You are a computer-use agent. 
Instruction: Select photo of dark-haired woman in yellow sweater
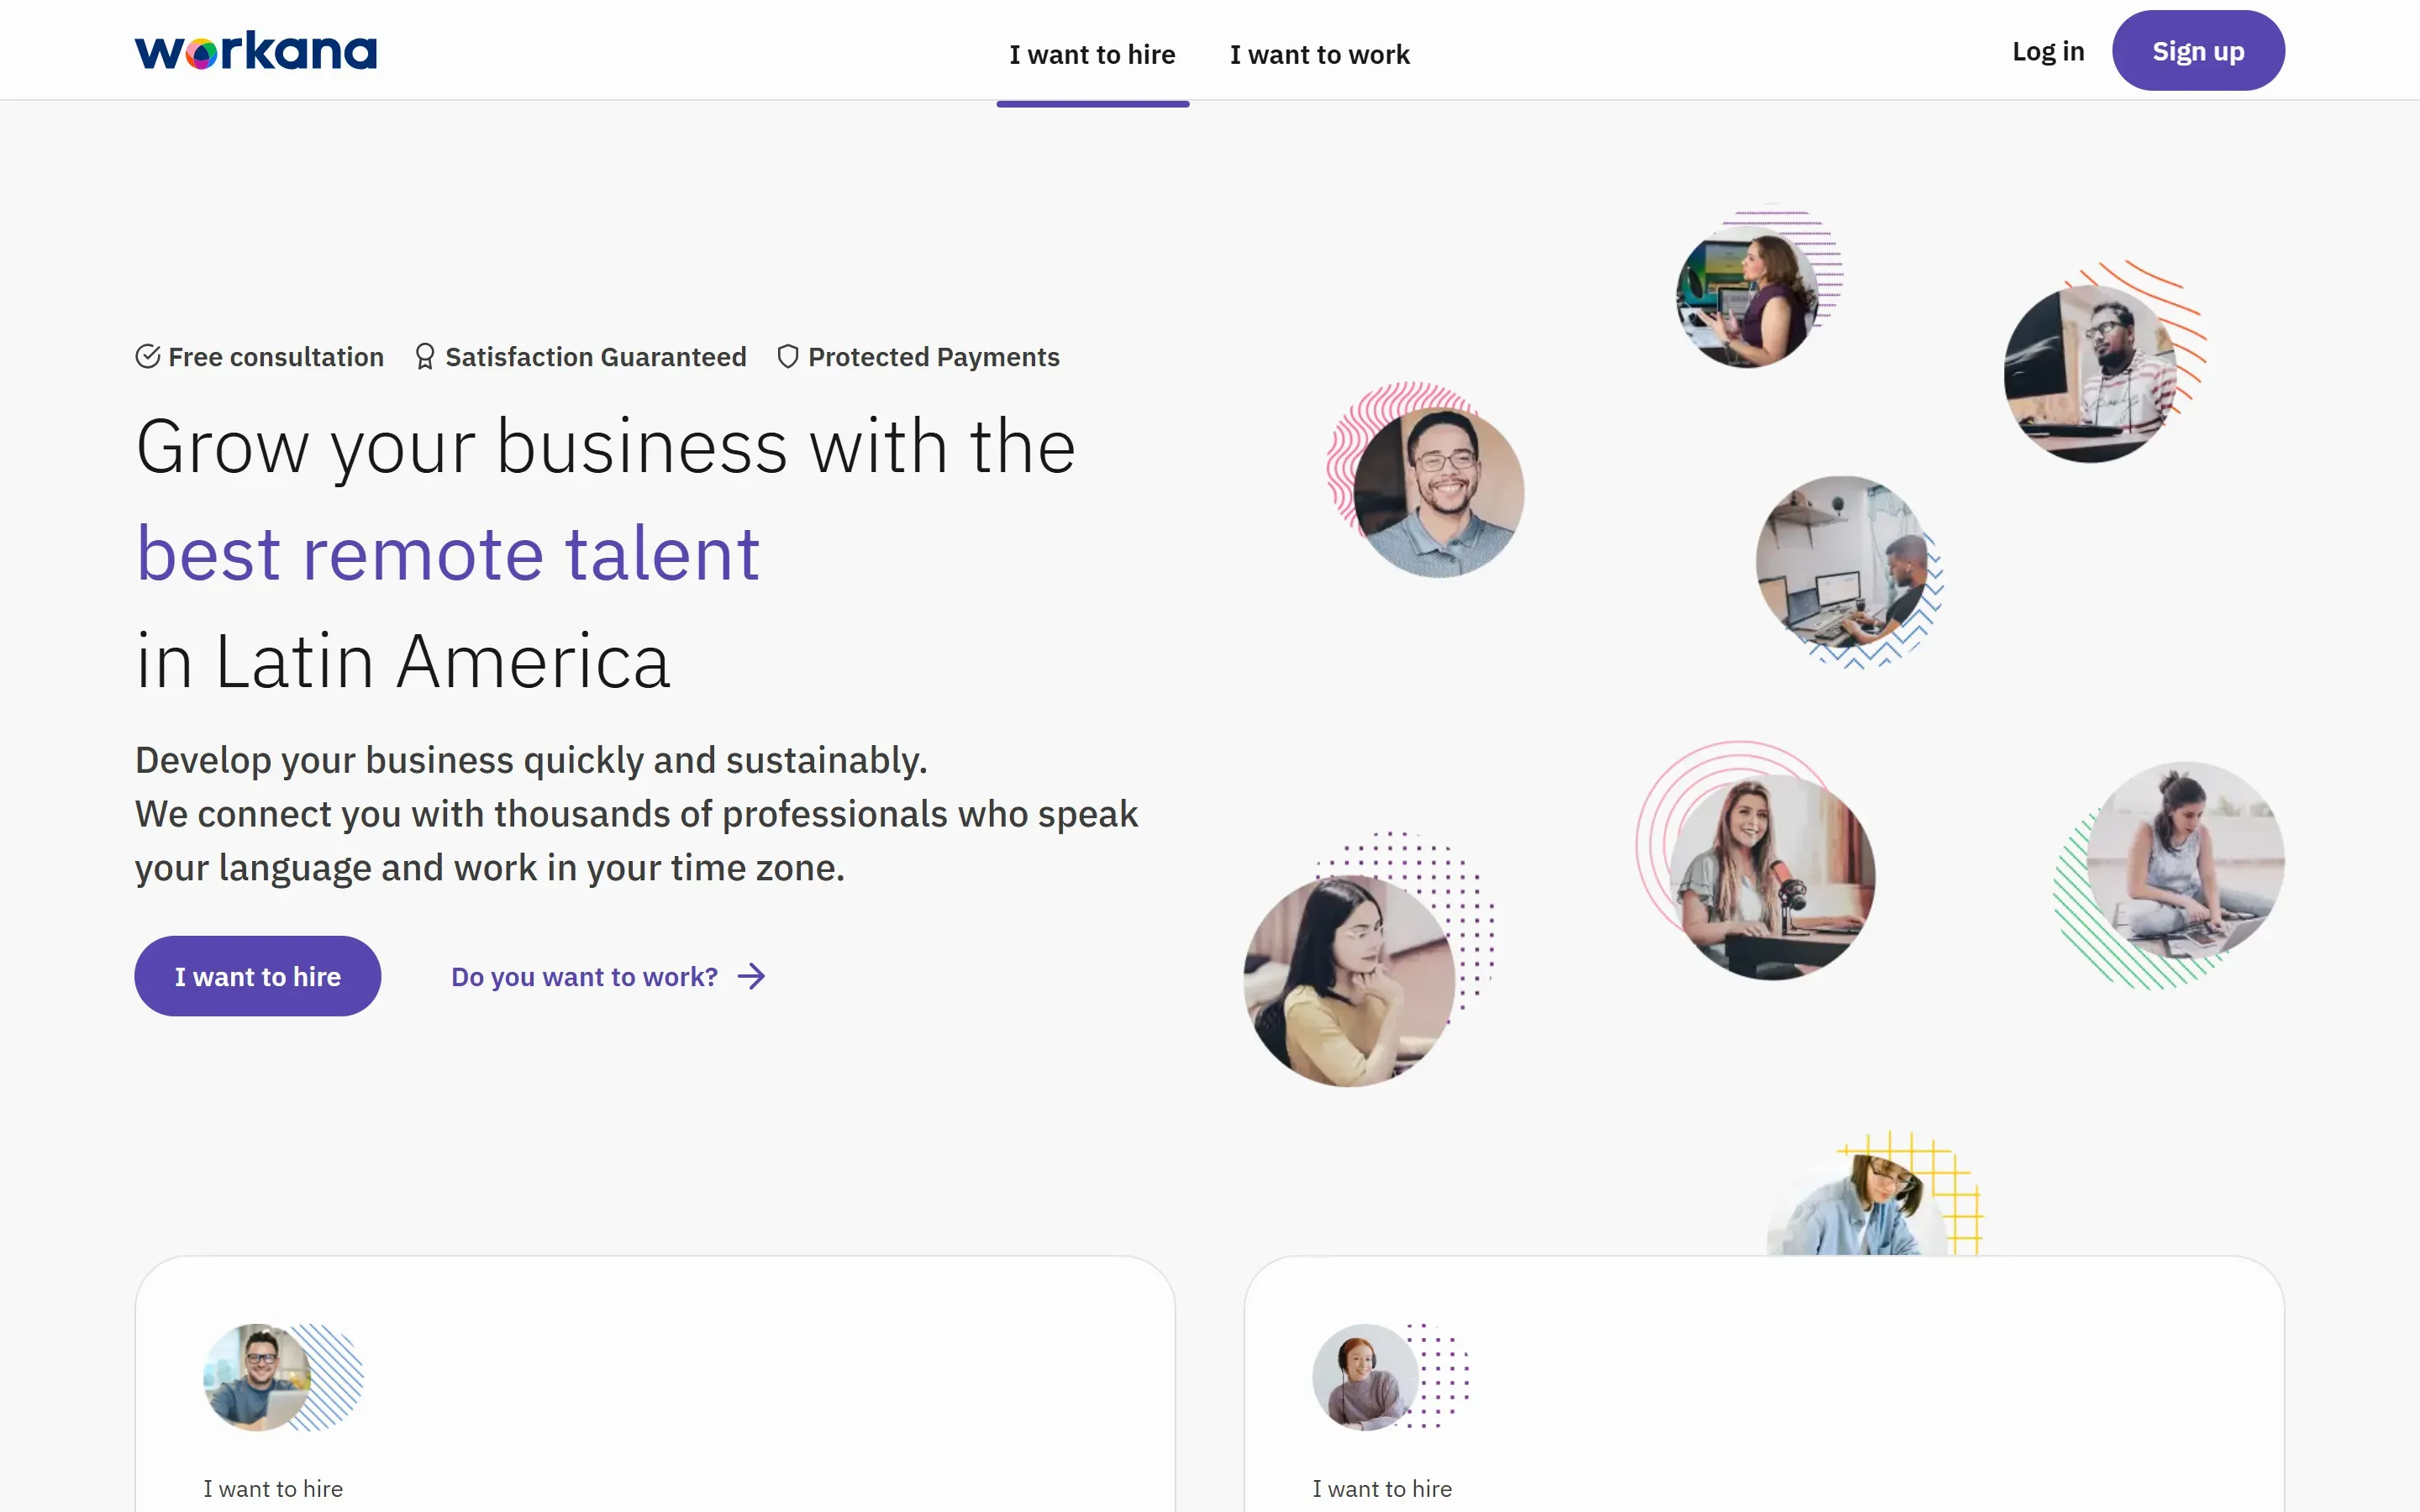click(x=1349, y=981)
